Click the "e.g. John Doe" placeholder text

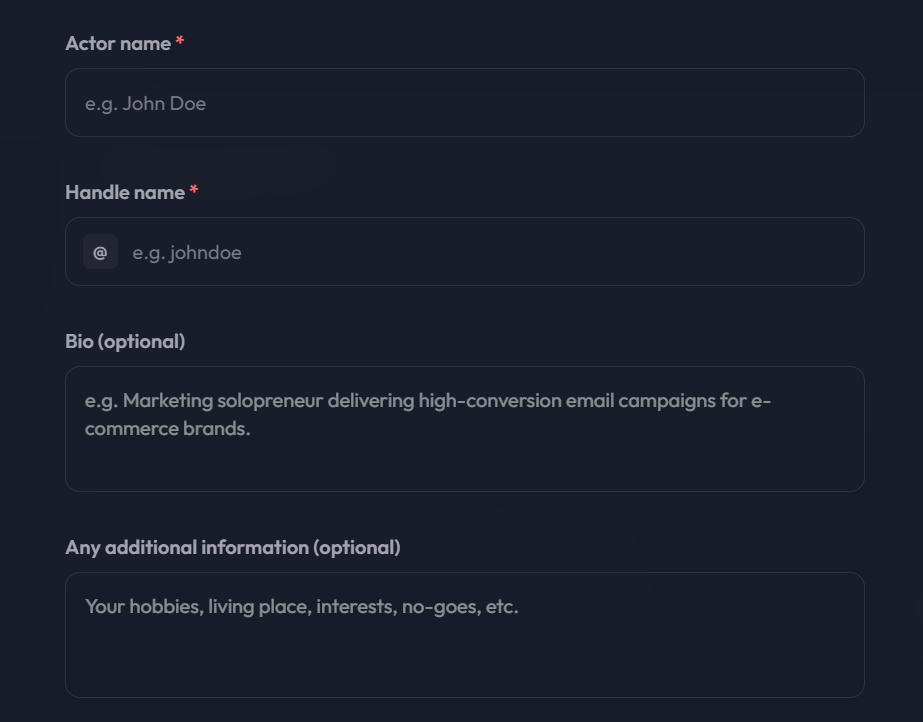[145, 104]
